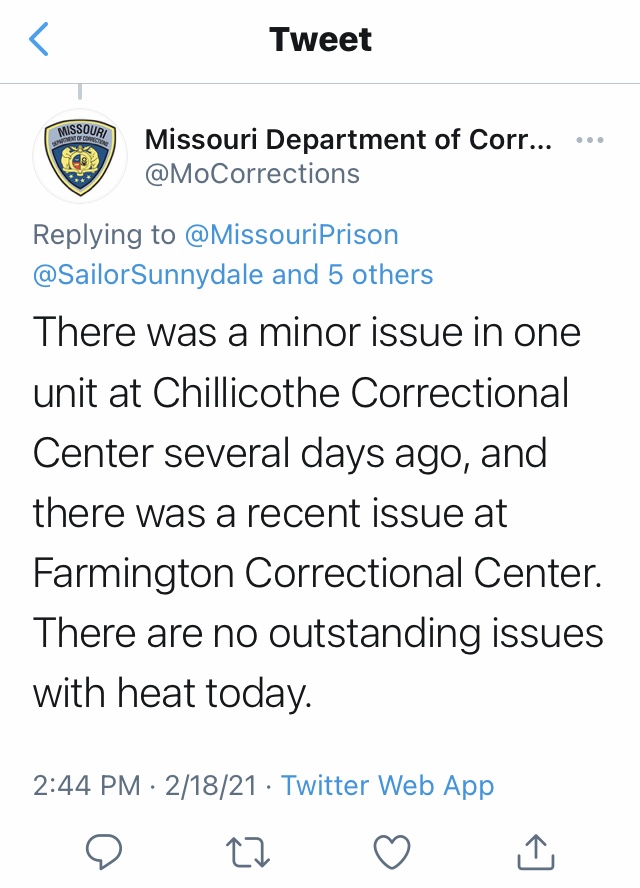Screen dimensions: 640x888
Task: Tap "Farmington Correctional Center" in the tweet text
Action: tap(317, 573)
